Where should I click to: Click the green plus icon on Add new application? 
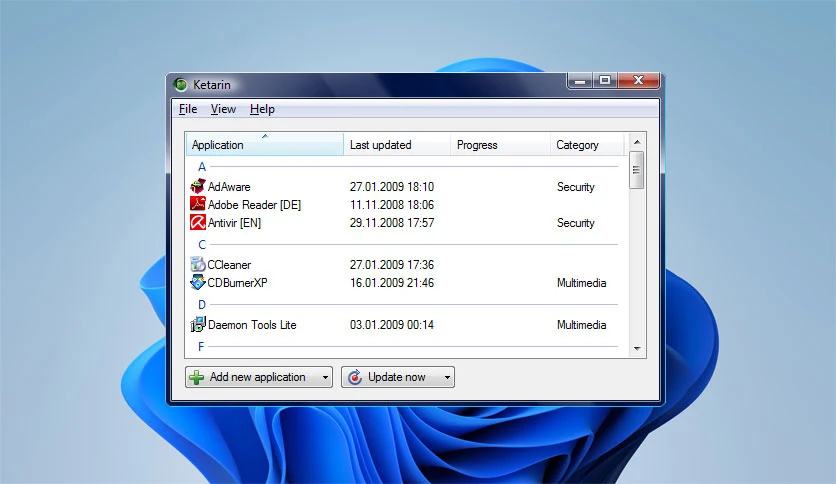197,377
